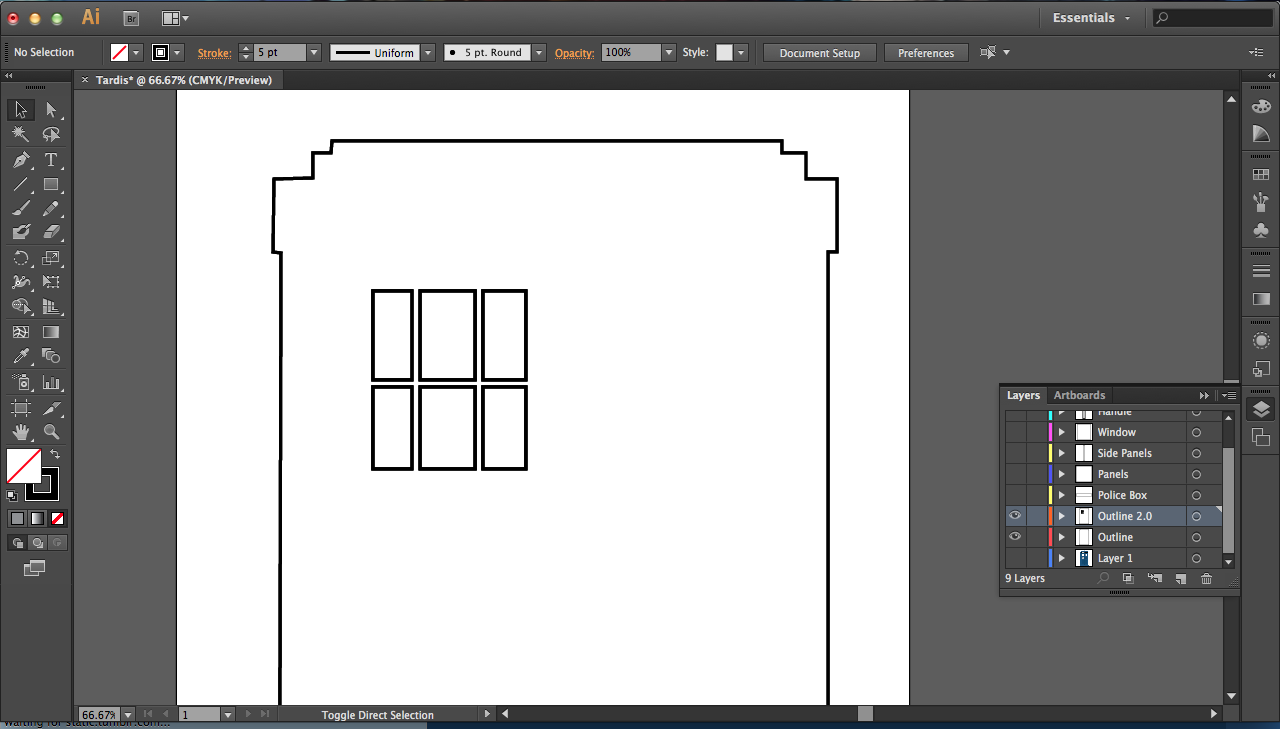Show the Layer 1 layer
This screenshot has width=1280, height=729.
click(1015, 558)
